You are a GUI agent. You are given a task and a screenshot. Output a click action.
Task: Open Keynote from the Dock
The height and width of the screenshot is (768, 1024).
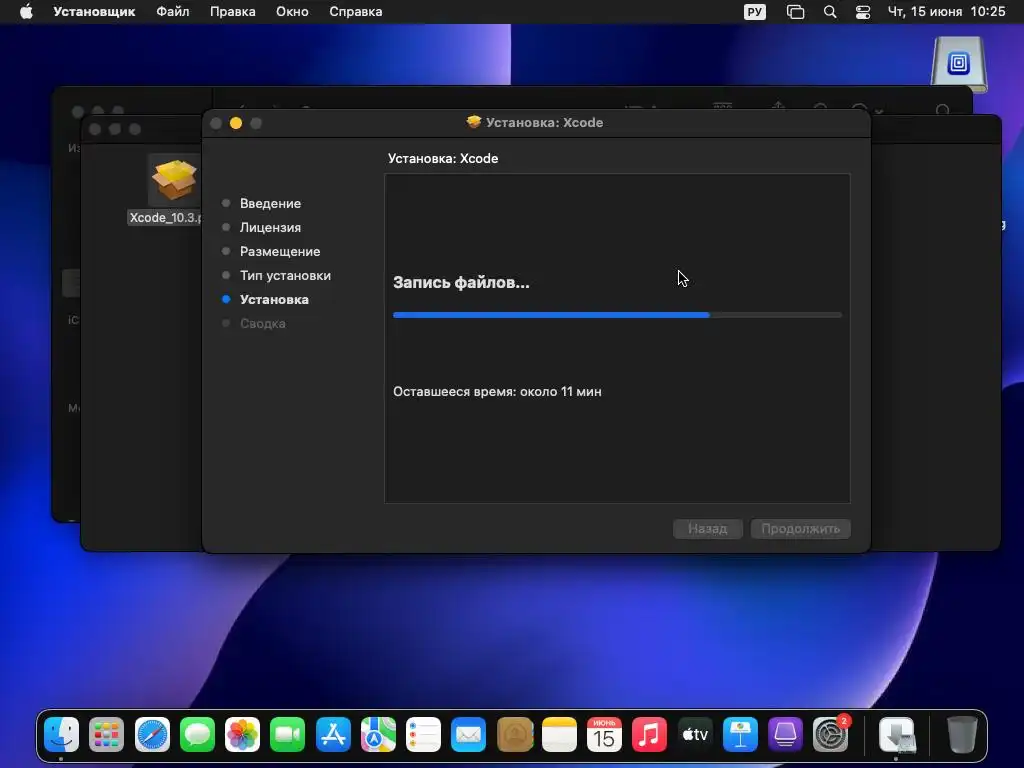[x=740, y=735]
